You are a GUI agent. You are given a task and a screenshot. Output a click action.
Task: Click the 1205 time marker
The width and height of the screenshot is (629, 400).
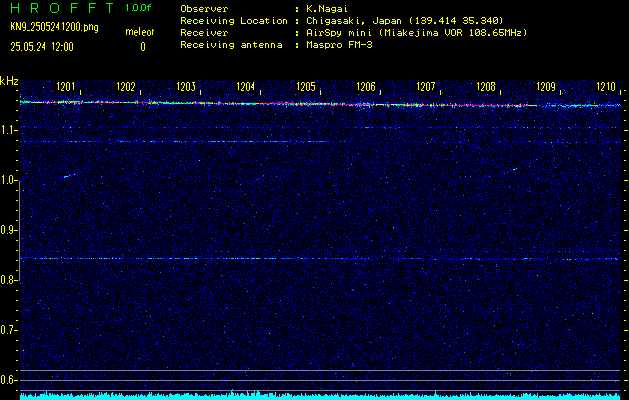306,87
